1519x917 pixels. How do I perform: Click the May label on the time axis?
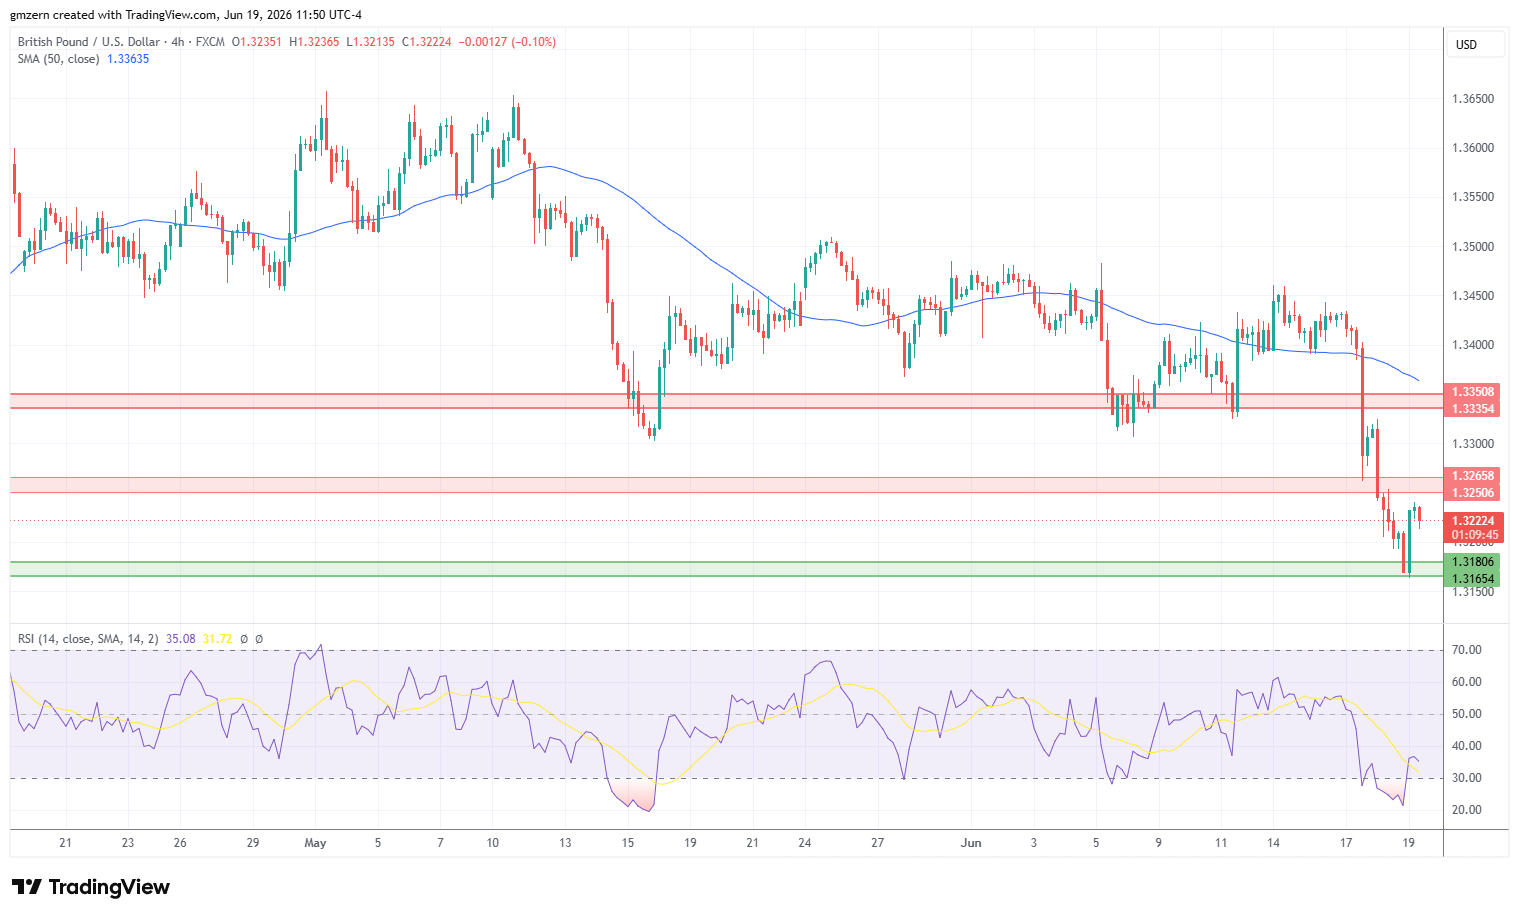[316, 843]
